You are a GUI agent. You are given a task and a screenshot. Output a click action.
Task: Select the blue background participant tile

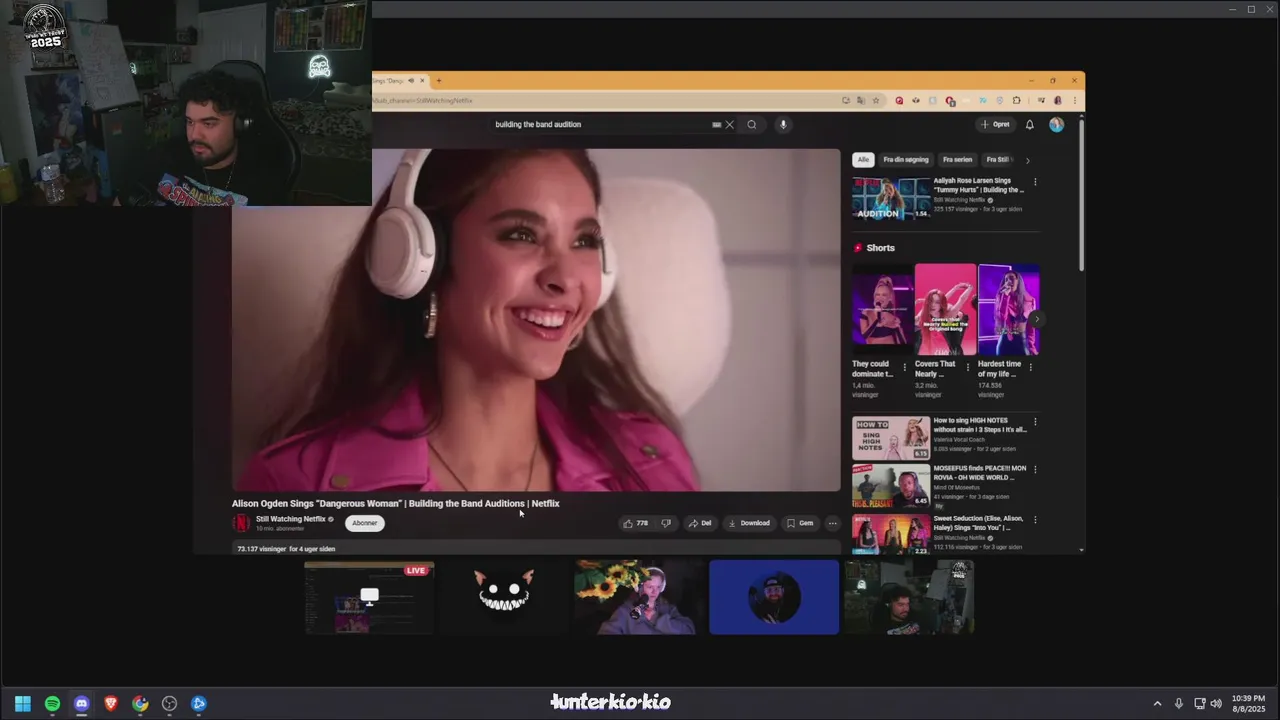tap(774, 597)
